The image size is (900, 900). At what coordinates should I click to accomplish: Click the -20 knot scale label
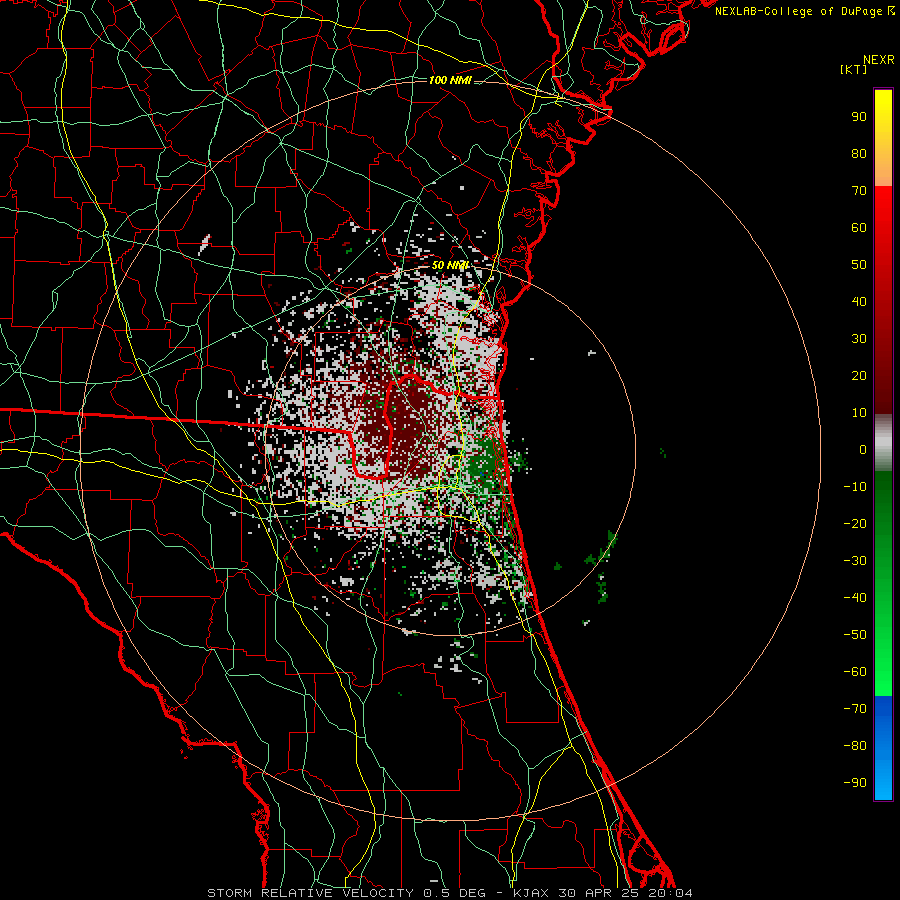coord(855,523)
